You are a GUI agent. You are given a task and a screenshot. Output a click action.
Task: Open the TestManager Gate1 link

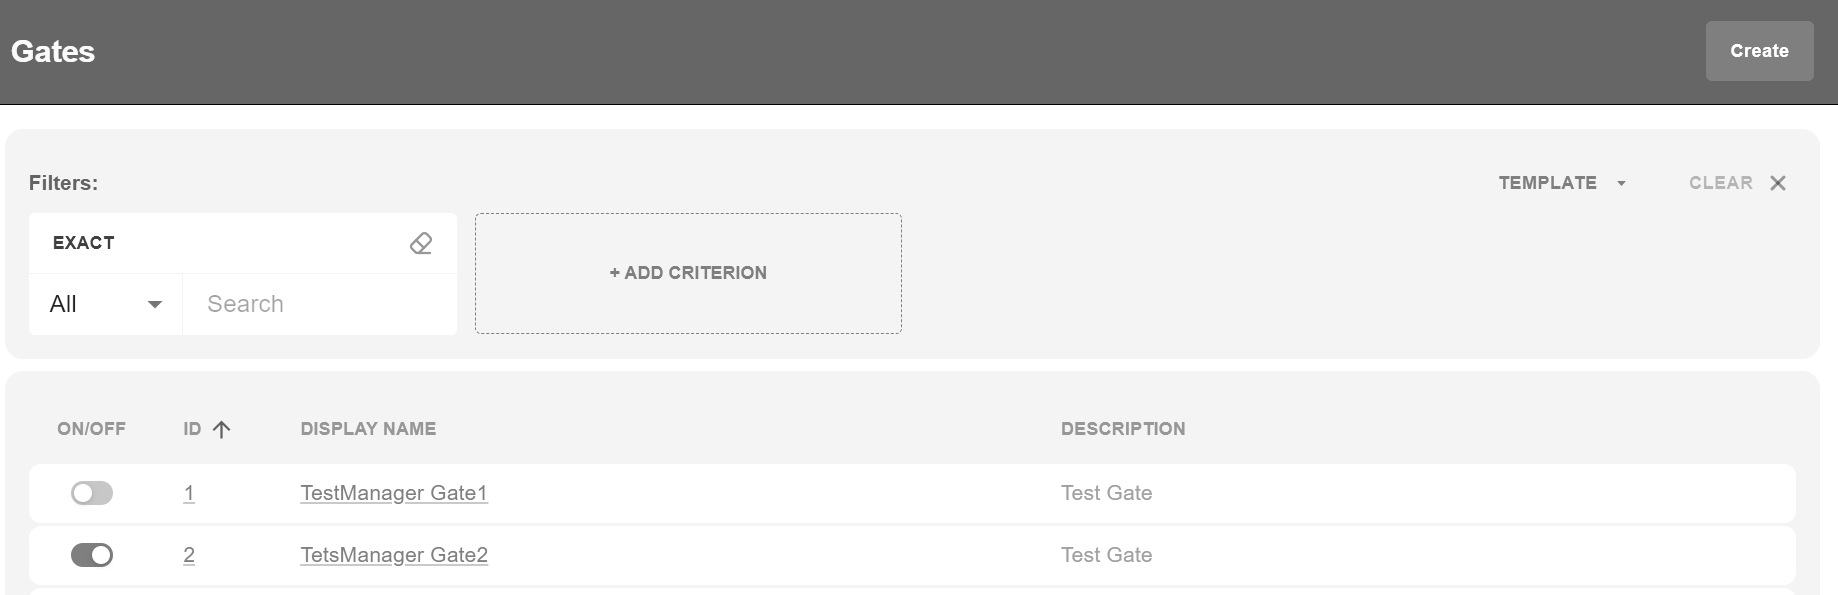tap(393, 493)
